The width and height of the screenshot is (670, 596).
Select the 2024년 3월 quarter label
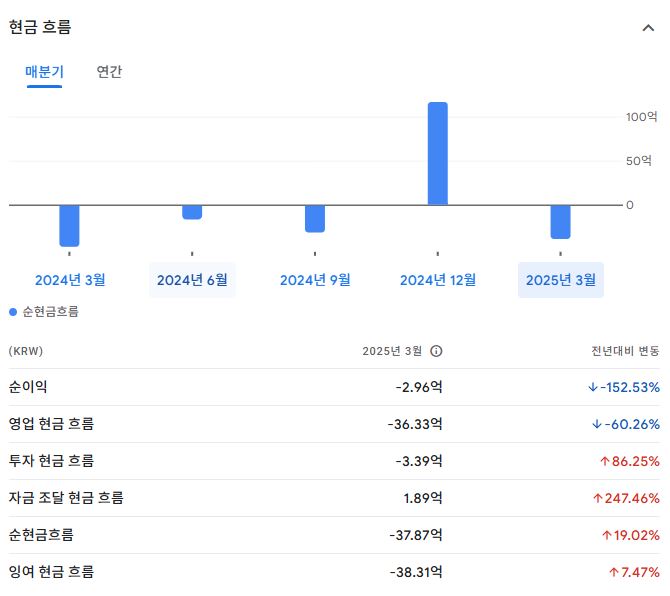[x=70, y=280]
